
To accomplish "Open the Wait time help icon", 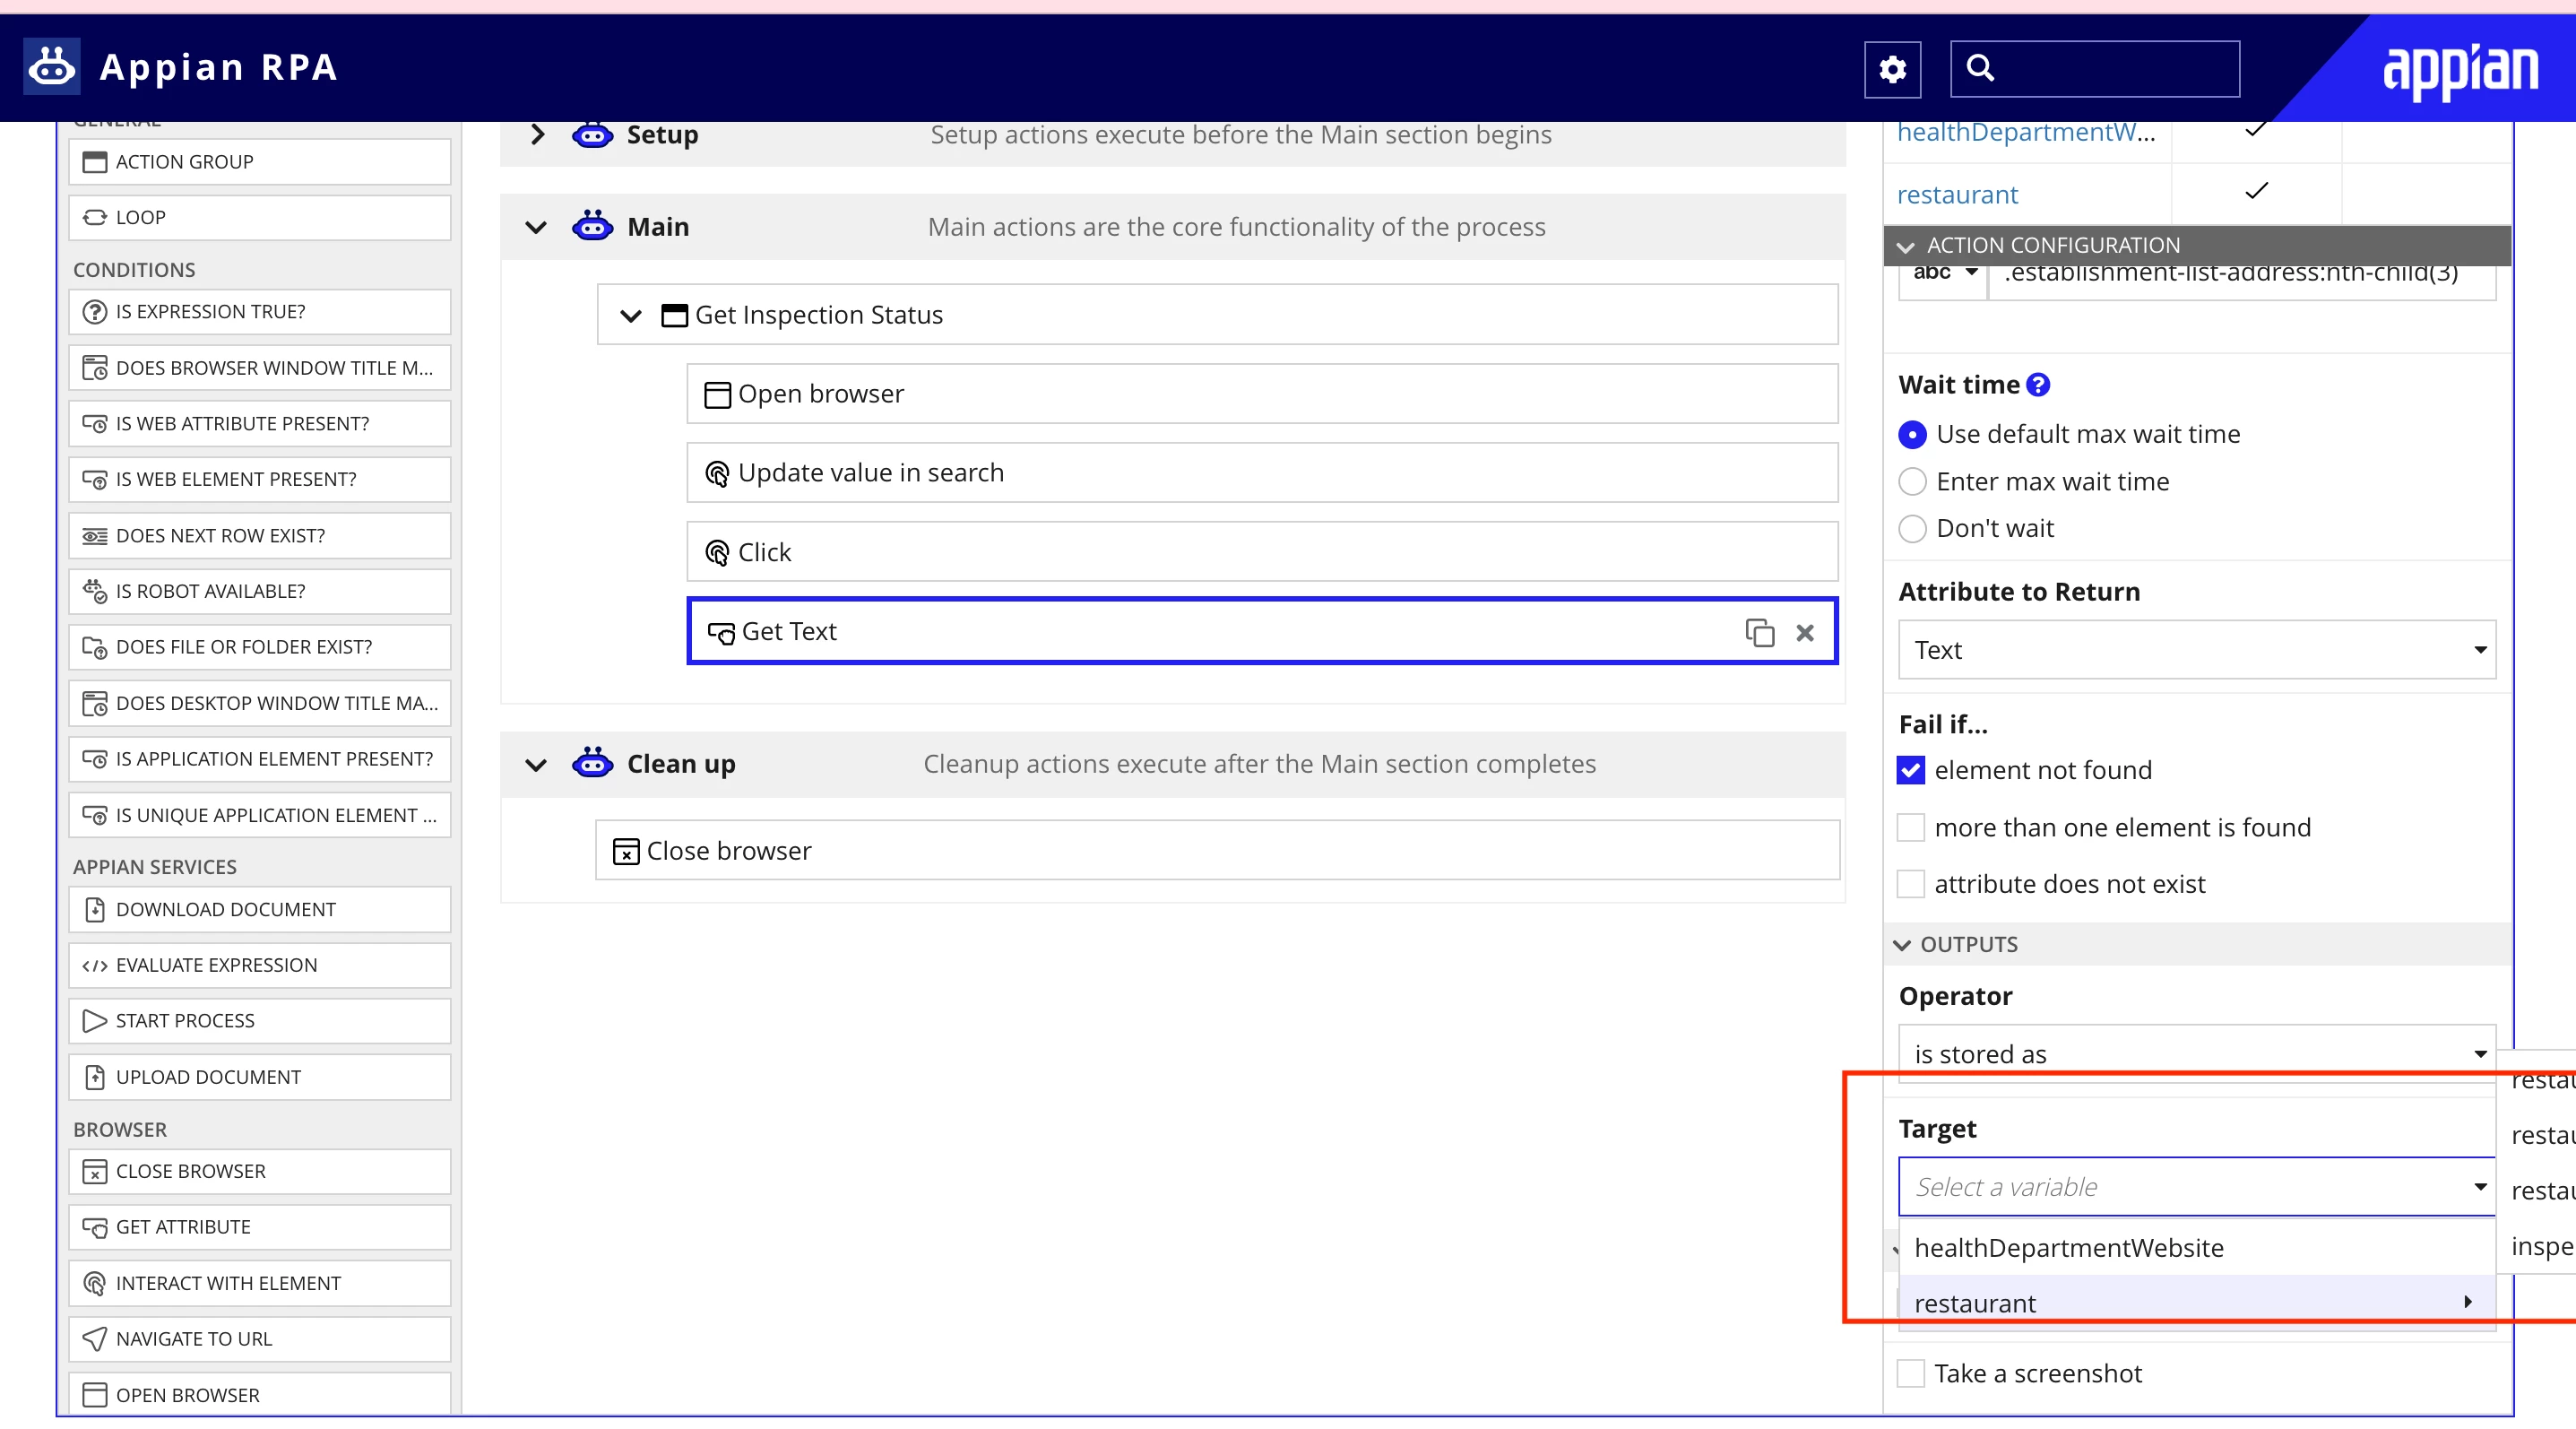I will pyautogui.click(x=2038, y=385).
